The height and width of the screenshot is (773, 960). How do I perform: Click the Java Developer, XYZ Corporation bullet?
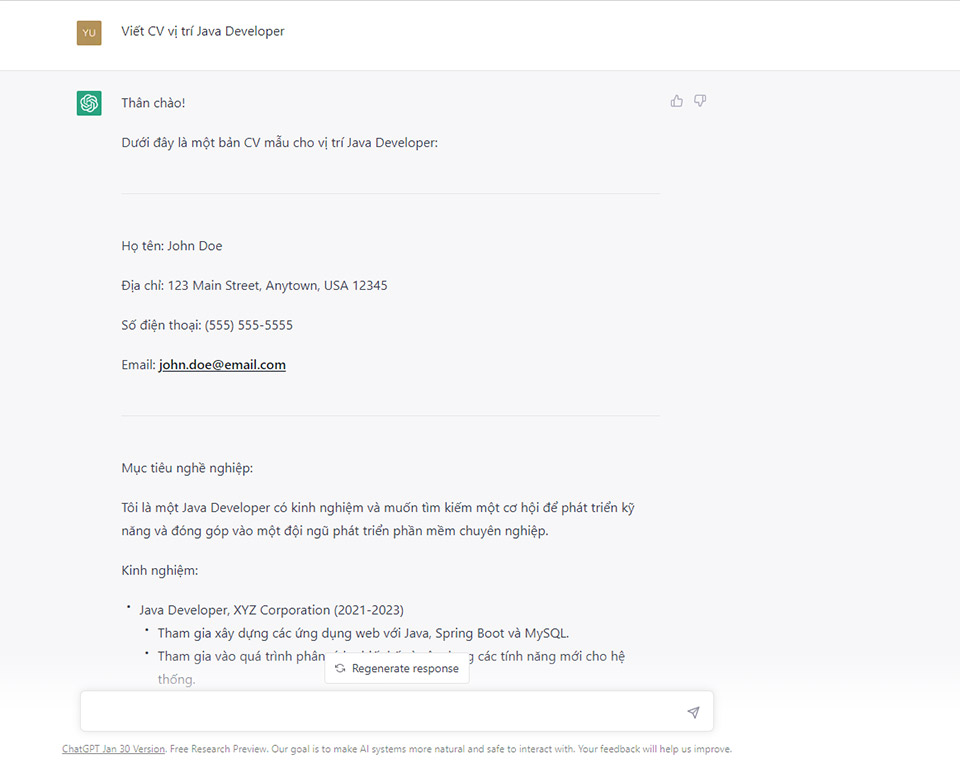[x=271, y=610]
